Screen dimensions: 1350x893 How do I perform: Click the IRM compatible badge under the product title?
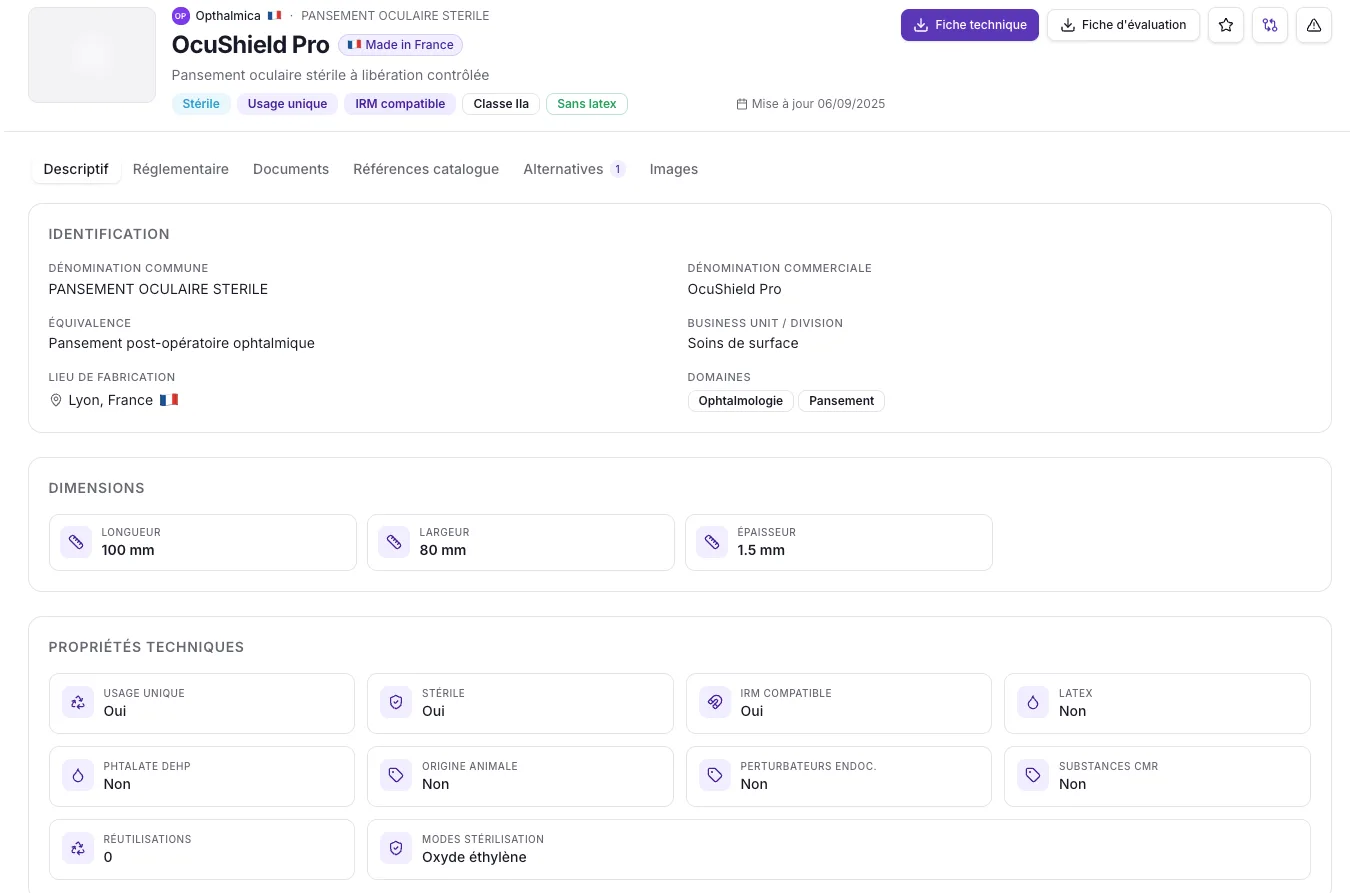(400, 104)
